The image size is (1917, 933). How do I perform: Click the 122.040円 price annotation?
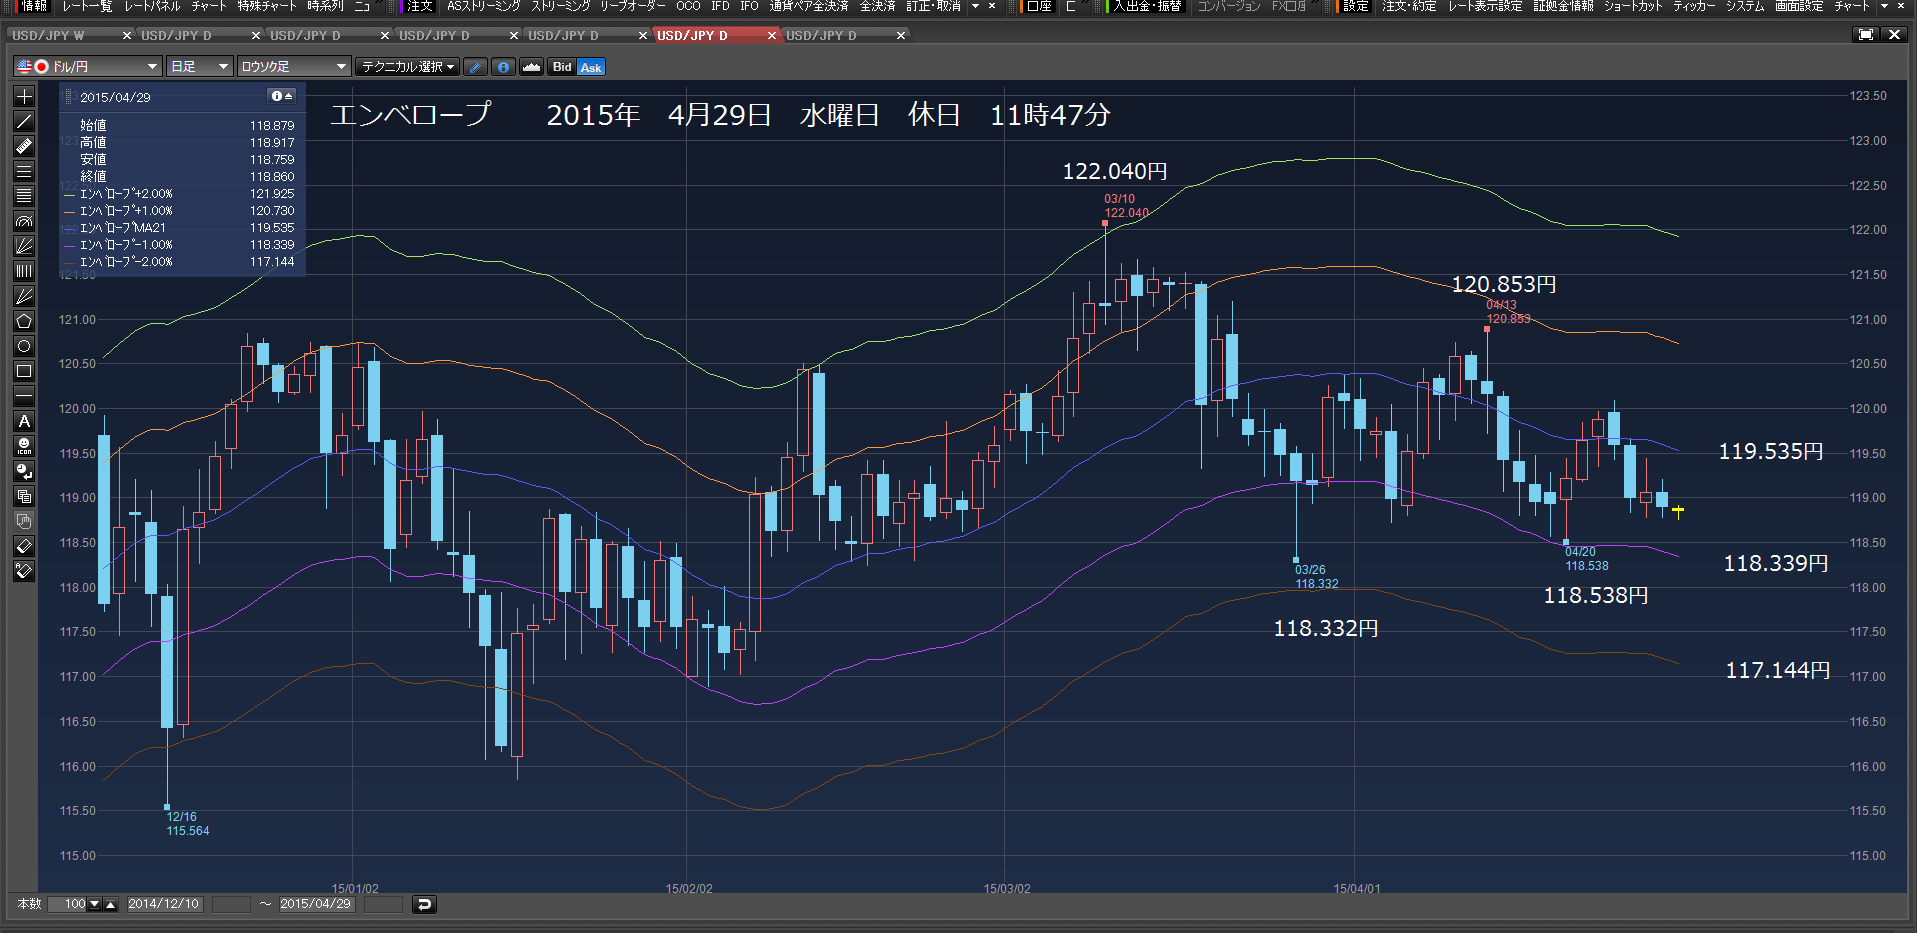[x=1115, y=171]
